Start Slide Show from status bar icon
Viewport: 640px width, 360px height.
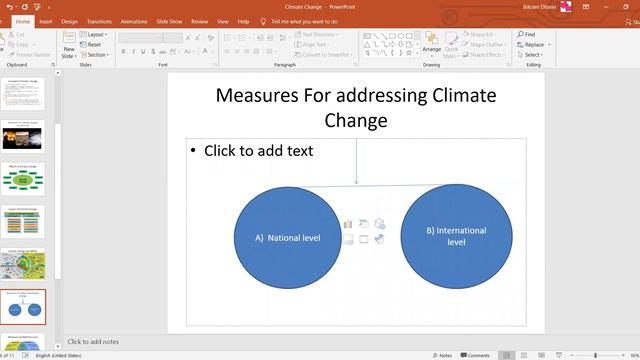(559, 356)
